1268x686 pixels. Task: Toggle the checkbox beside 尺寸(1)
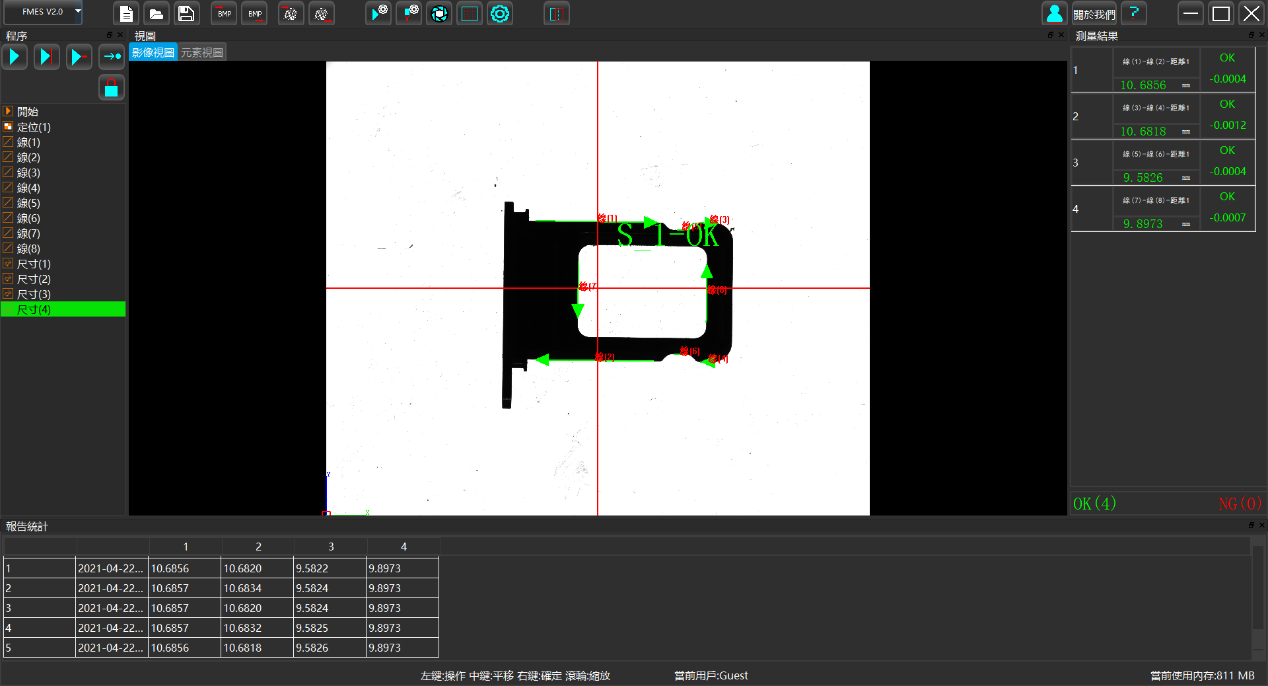coord(8,264)
